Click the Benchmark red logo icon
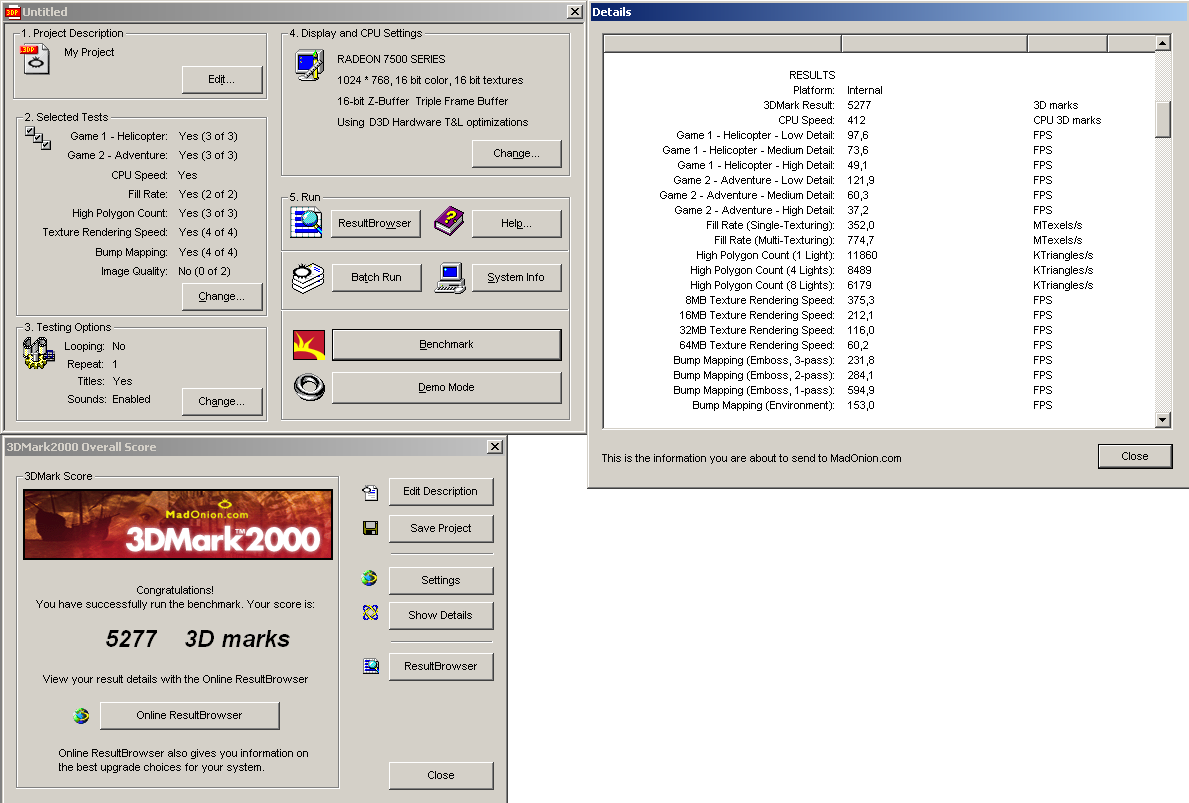Viewport: 1189px width, 803px height. pyautogui.click(x=307, y=344)
